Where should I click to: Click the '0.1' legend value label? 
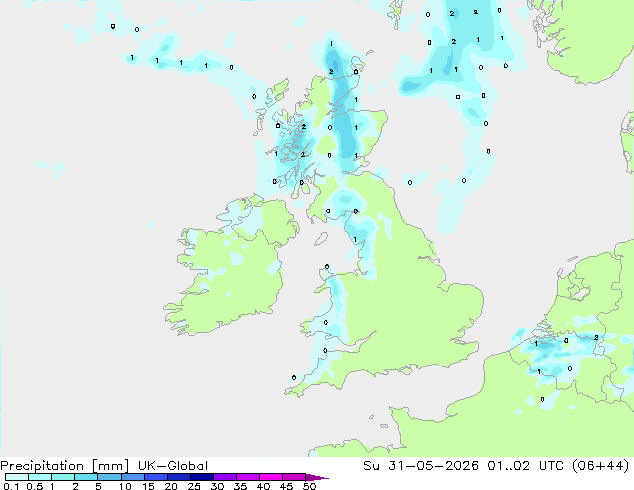(11, 486)
